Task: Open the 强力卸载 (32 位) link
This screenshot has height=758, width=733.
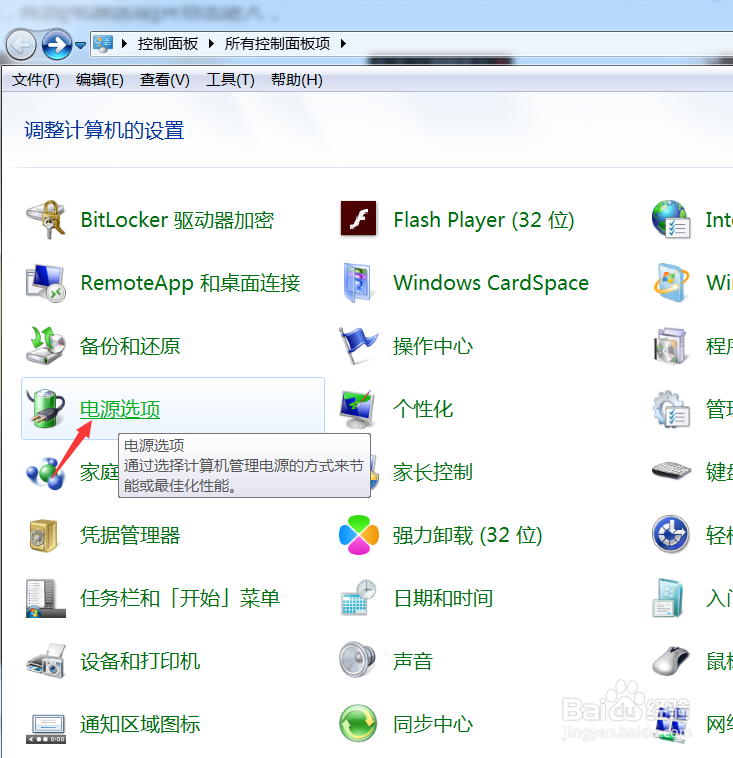Action: pyautogui.click(x=468, y=535)
